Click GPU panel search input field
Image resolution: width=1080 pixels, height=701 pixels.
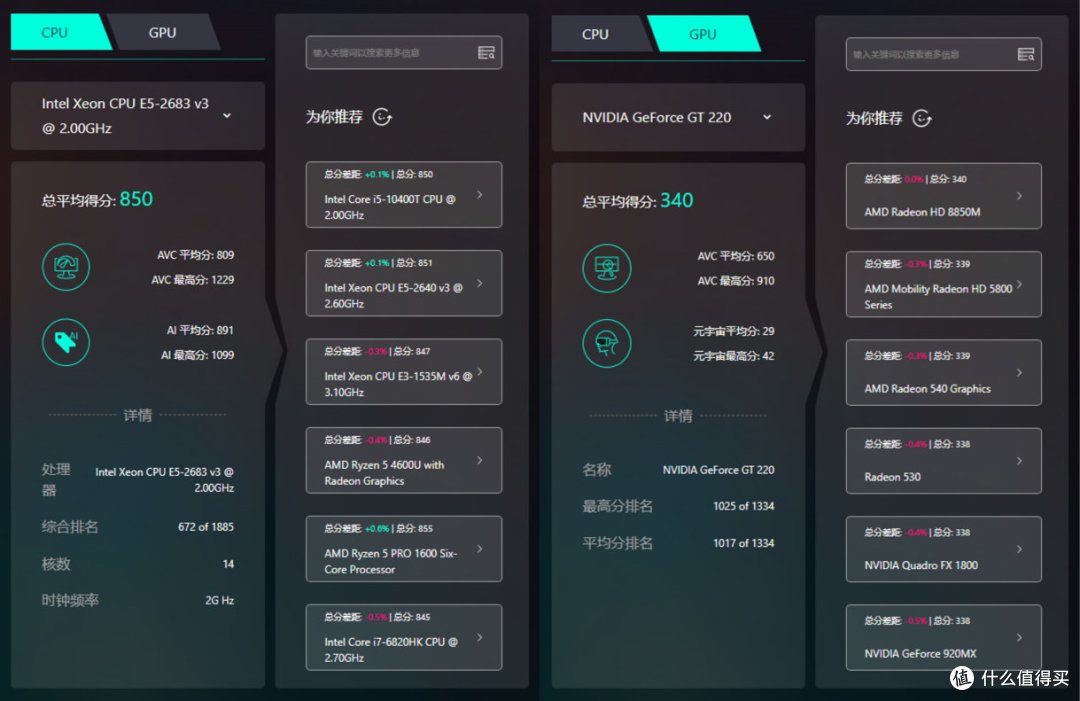point(943,54)
